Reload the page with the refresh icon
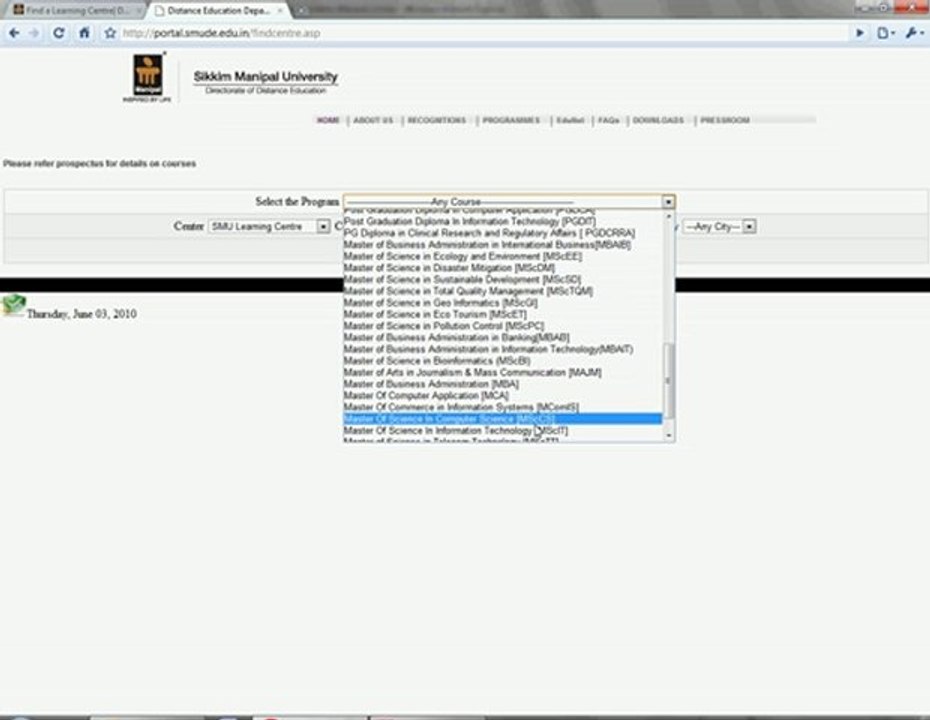Screen dimensions: 930x720 (x=58, y=33)
